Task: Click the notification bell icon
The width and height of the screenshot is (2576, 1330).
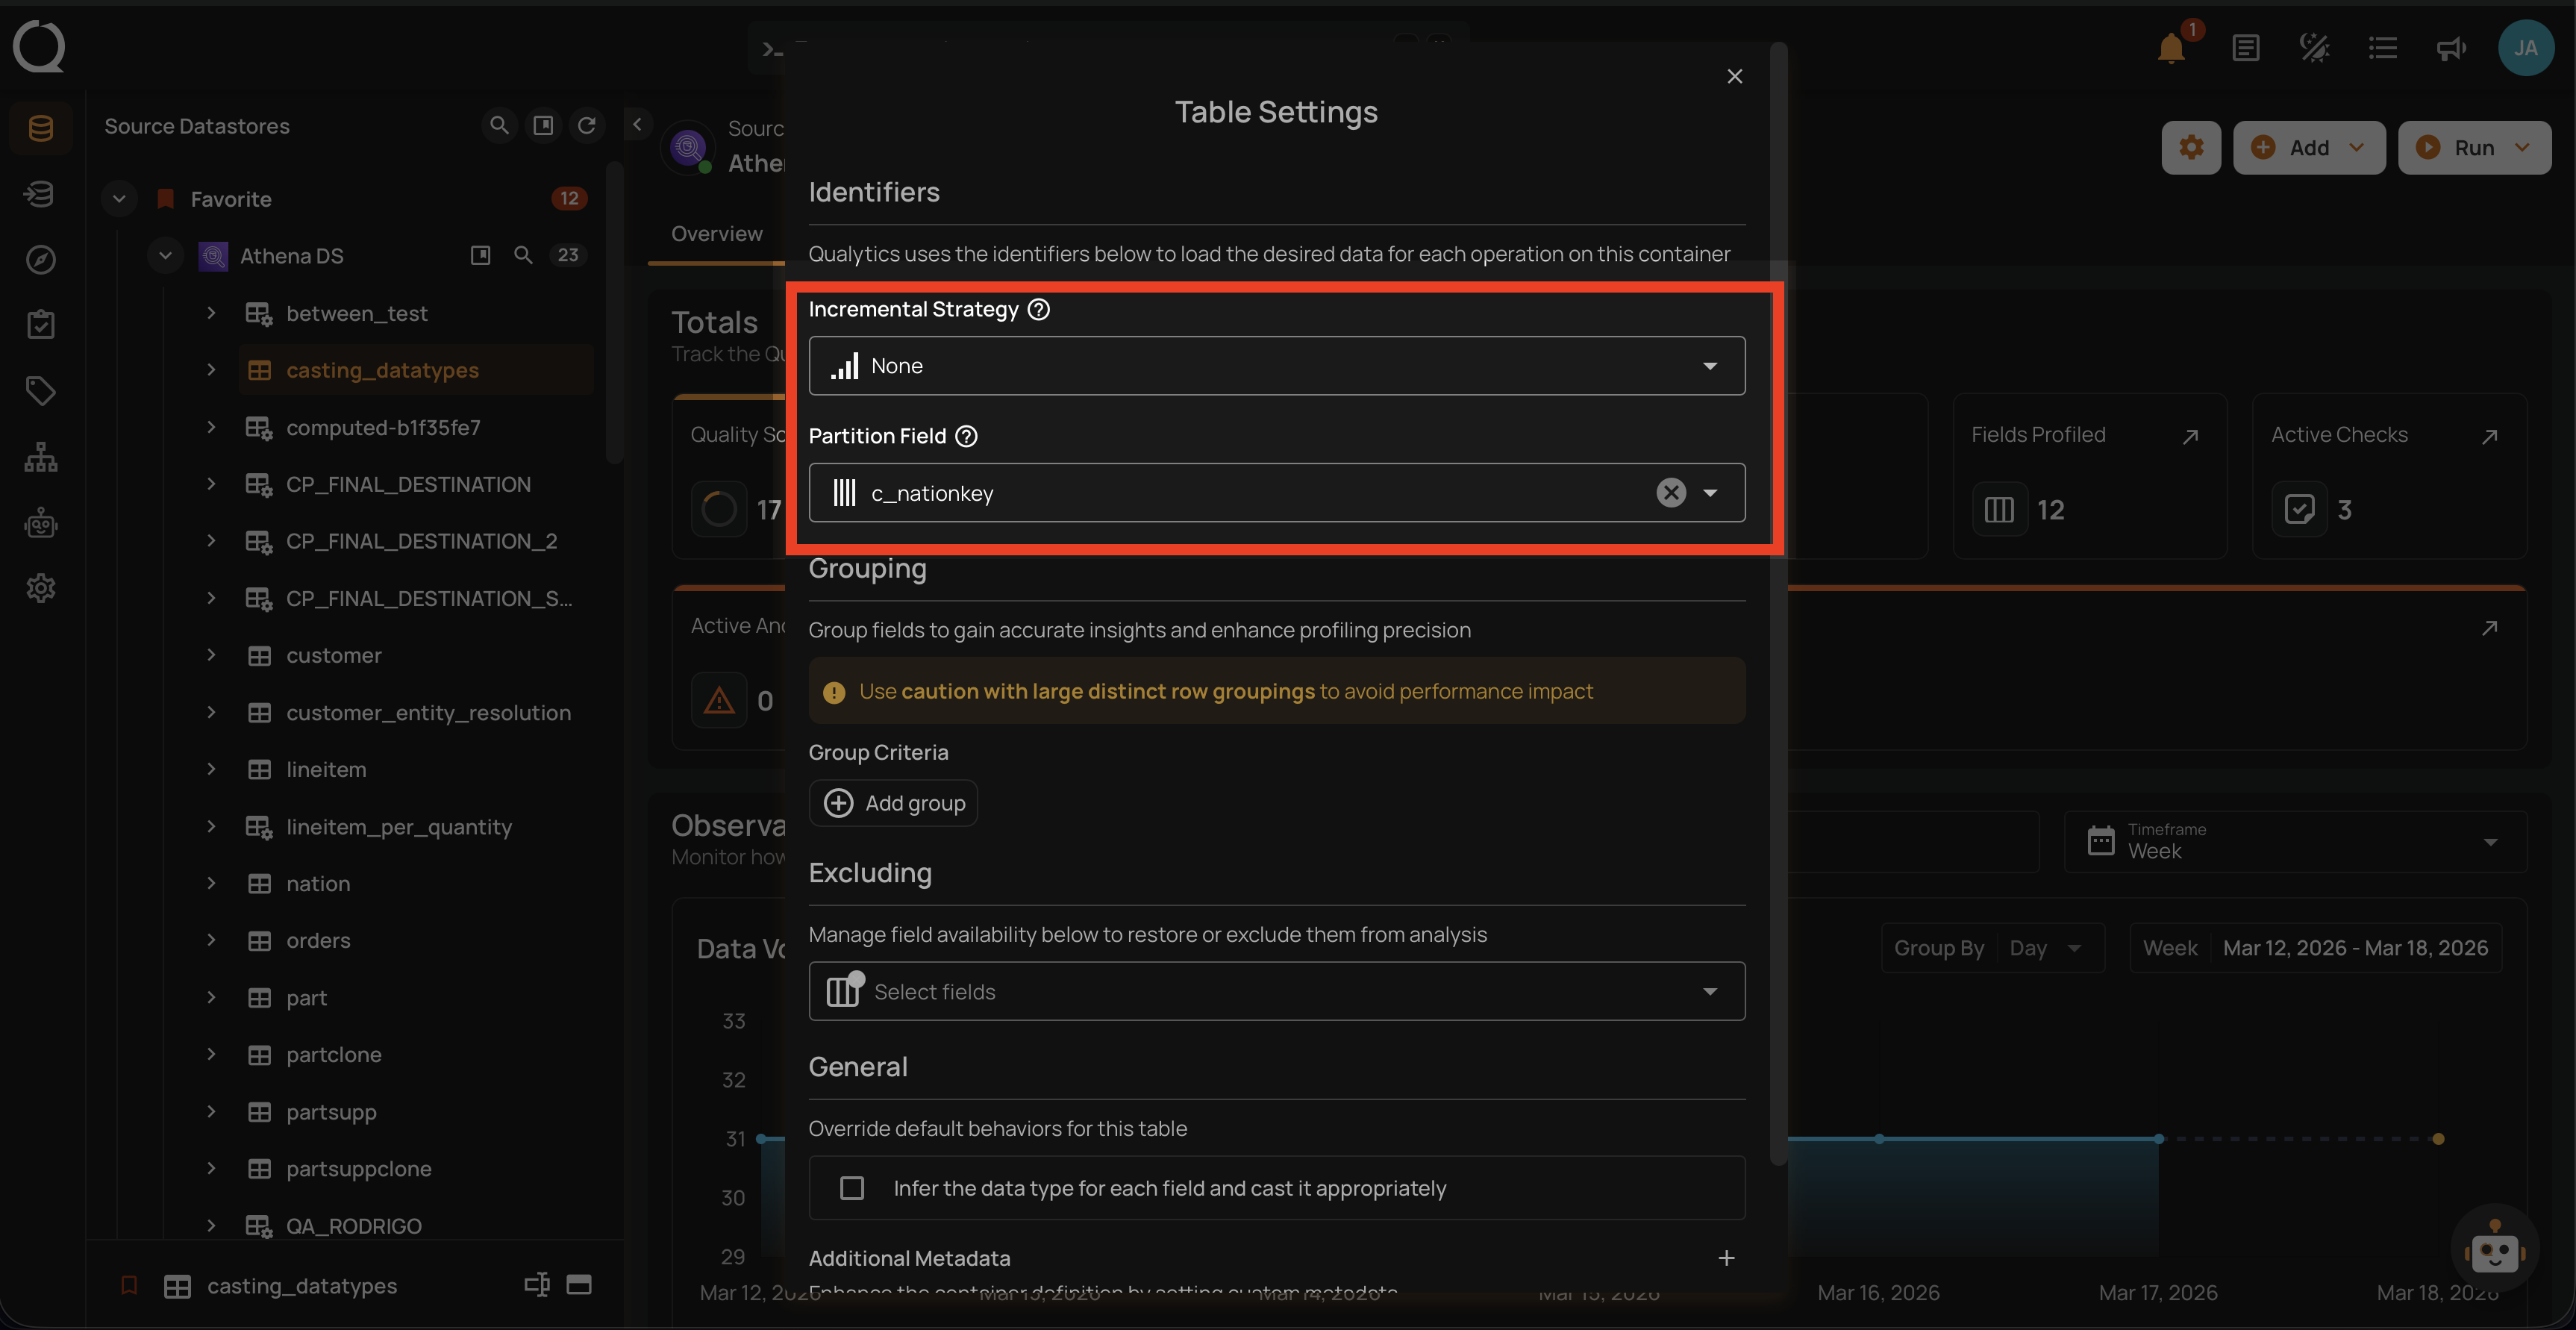Action: click(x=2170, y=48)
